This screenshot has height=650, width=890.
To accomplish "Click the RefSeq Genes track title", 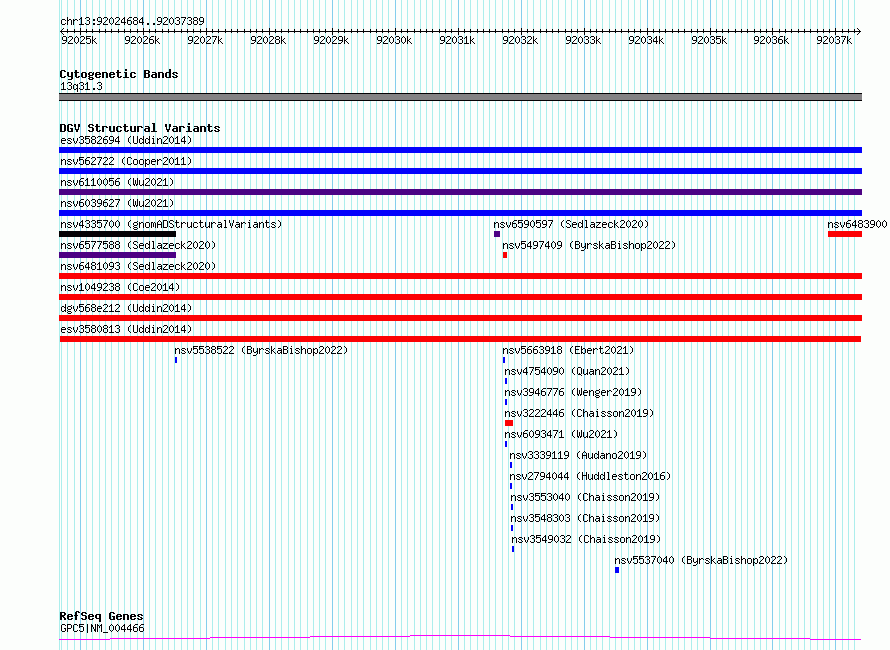I will (101, 616).
